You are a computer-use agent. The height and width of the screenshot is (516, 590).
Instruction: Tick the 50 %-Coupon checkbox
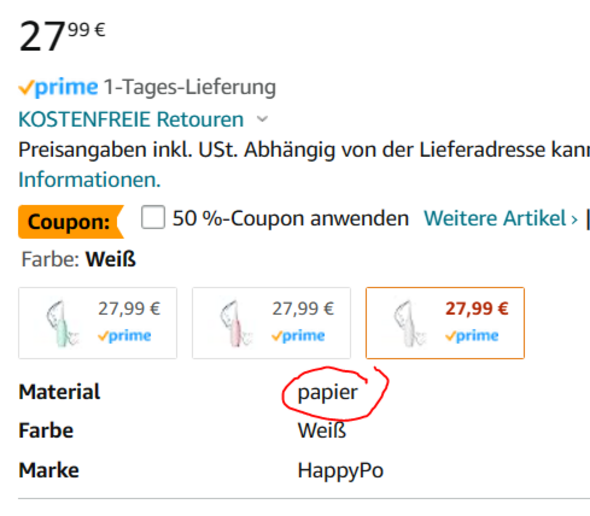click(x=153, y=217)
